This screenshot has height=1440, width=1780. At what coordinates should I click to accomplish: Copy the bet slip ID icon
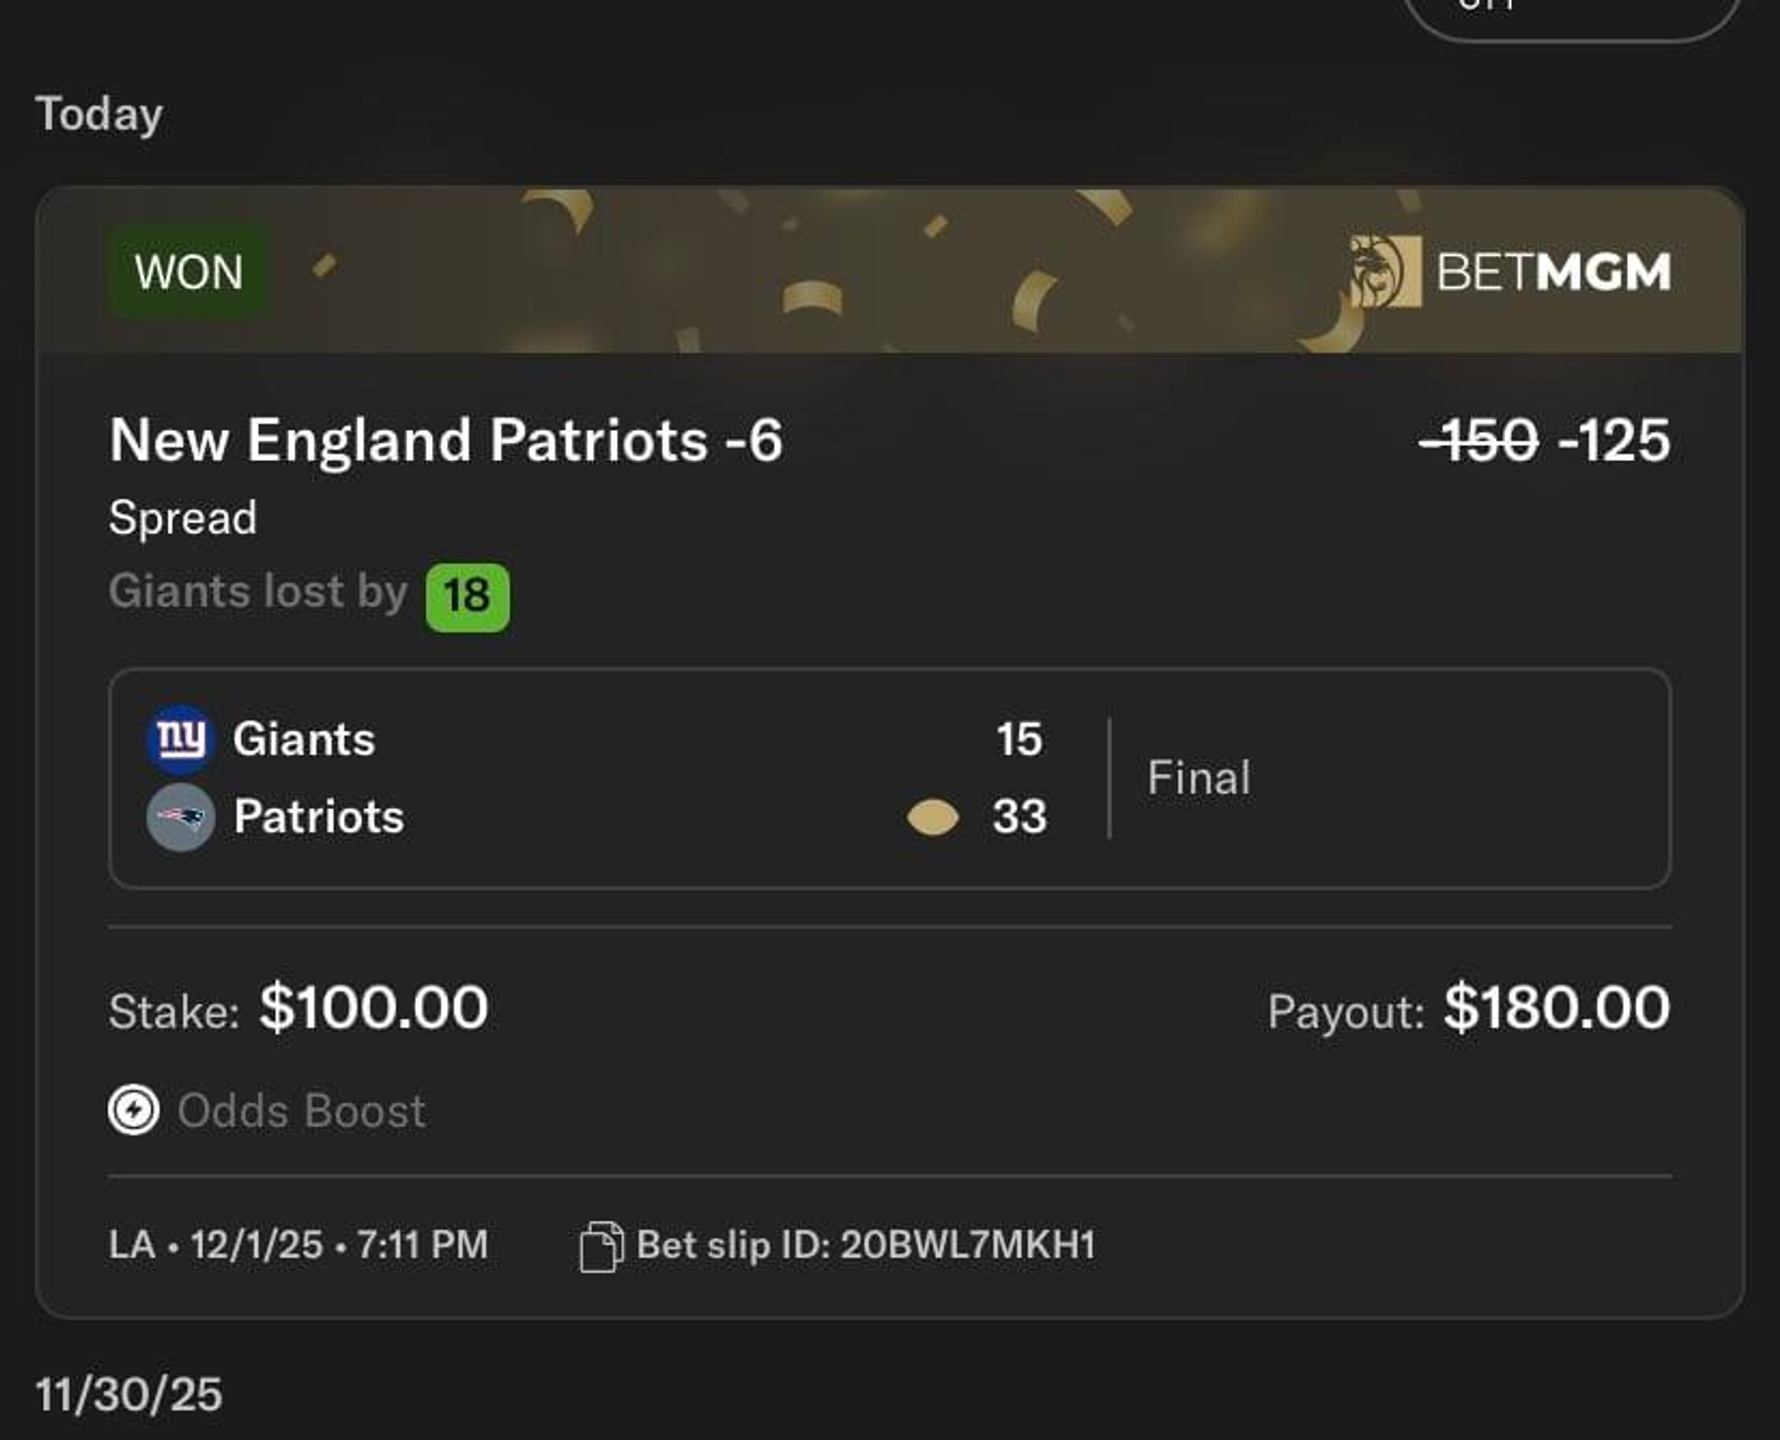pos(601,1247)
